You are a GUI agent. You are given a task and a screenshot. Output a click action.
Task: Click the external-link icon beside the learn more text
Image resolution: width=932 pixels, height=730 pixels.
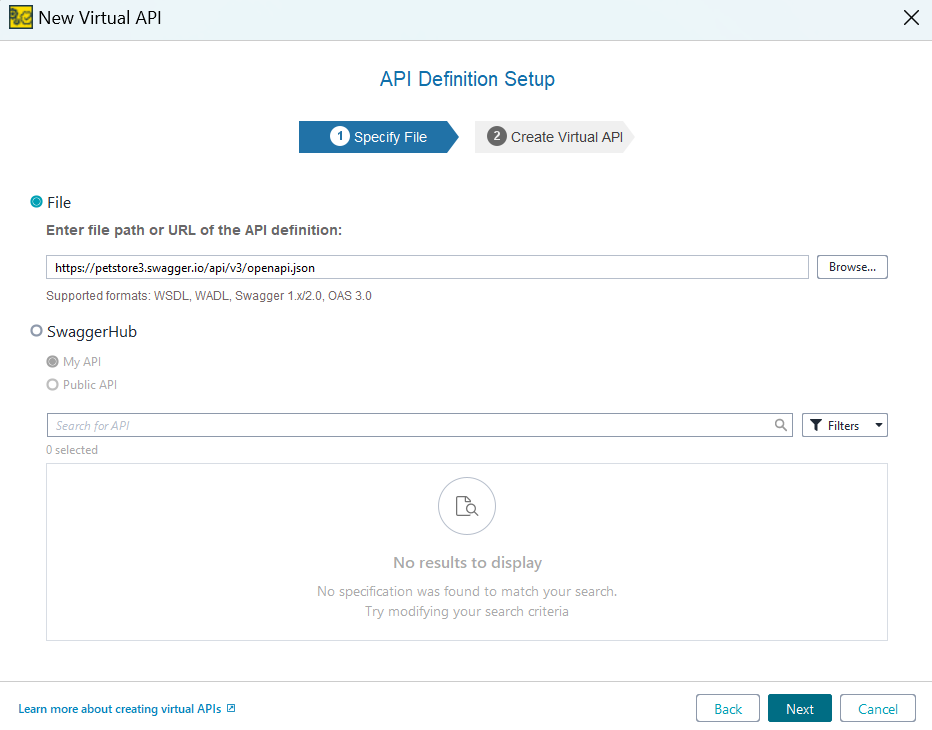pyautogui.click(x=230, y=707)
